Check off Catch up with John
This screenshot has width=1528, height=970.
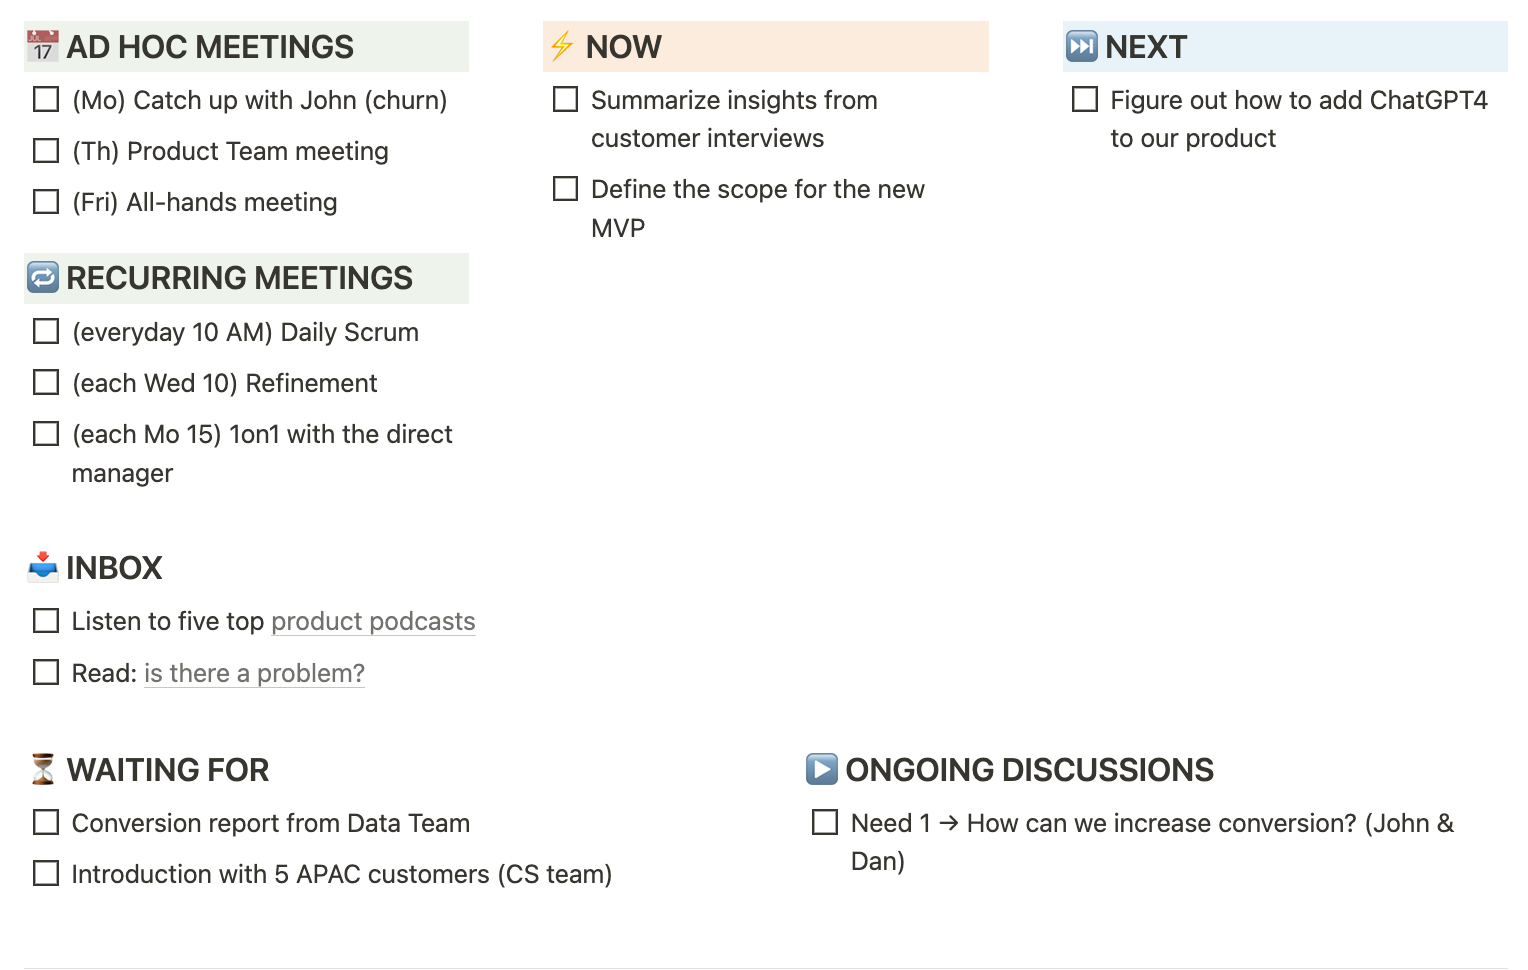[46, 100]
